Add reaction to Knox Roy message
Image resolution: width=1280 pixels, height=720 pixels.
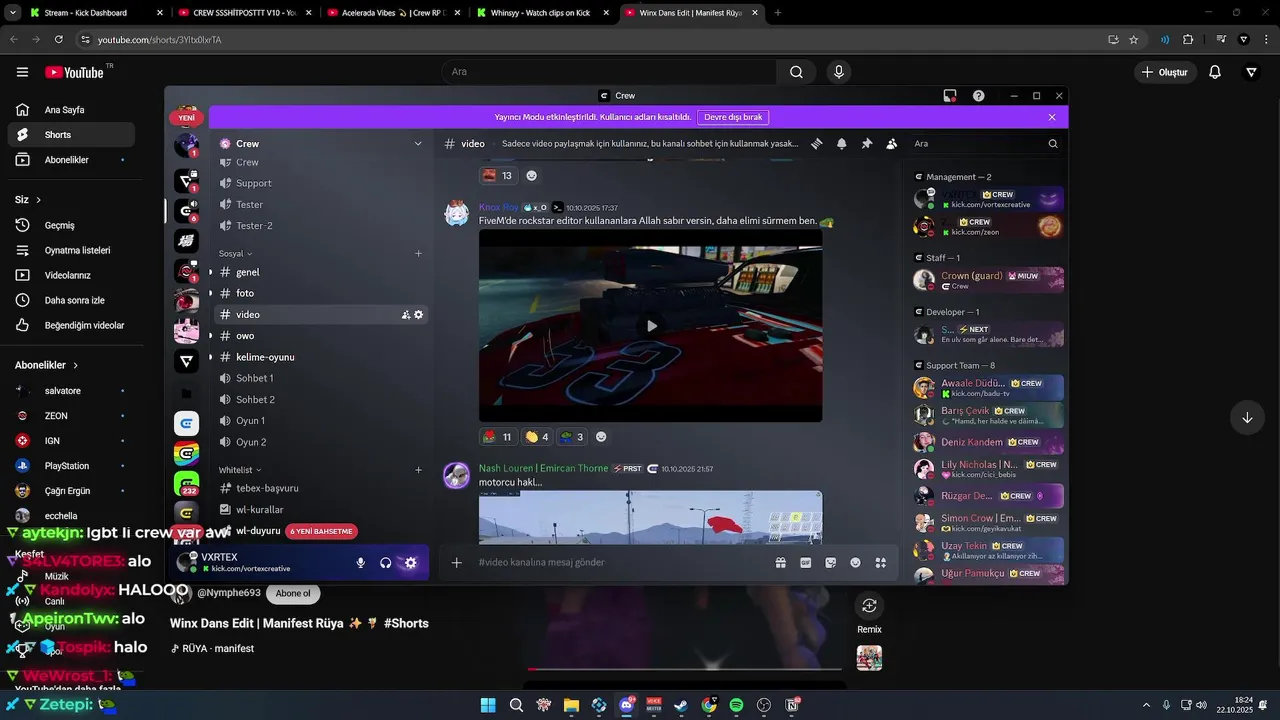601,437
